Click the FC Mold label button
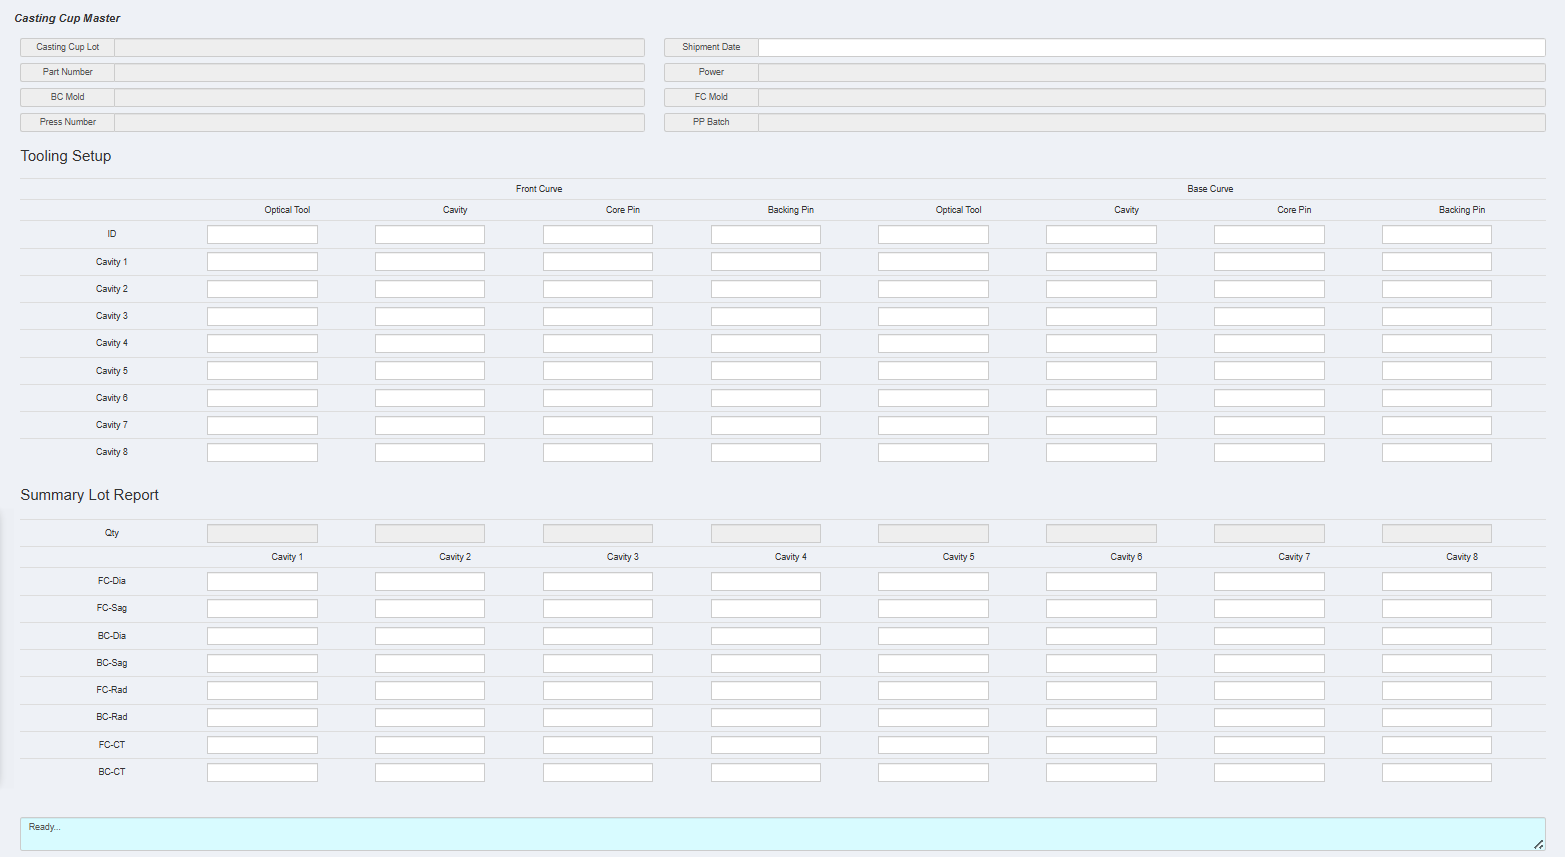The image size is (1565, 857). pyautogui.click(x=710, y=97)
